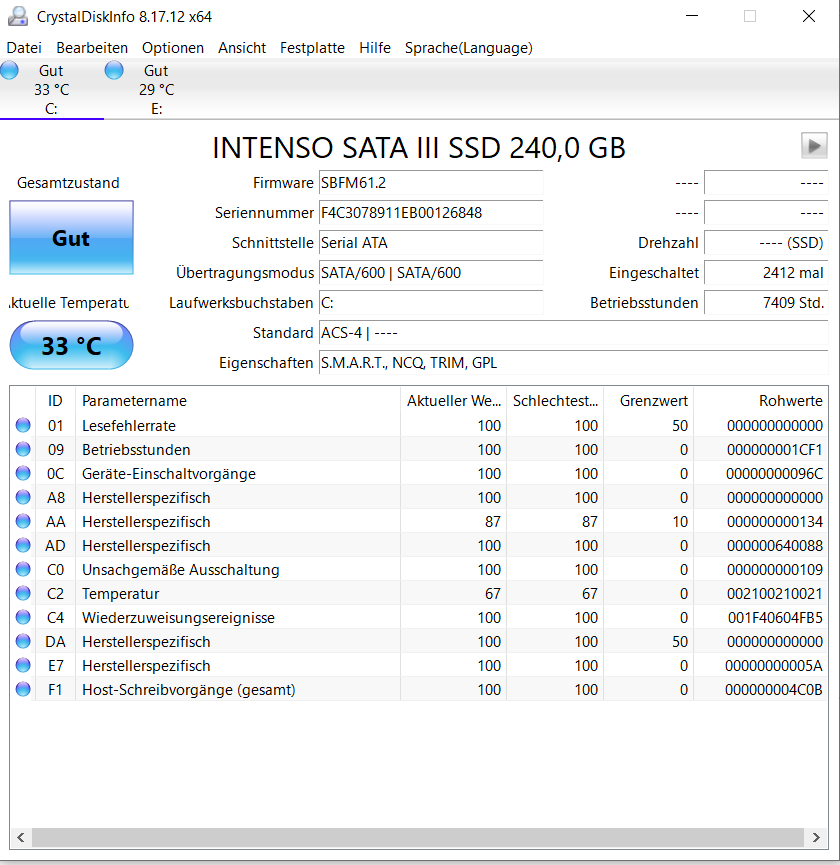
Task: Click the horizontal scrollbar right arrow
Action: 816,837
